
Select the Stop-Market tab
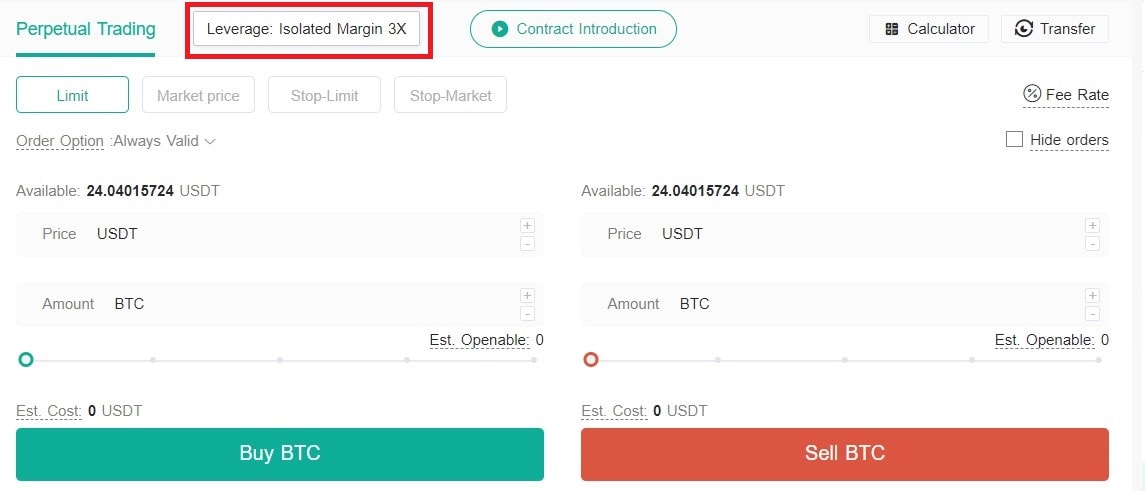pyautogui.click(x=451, y=95)
